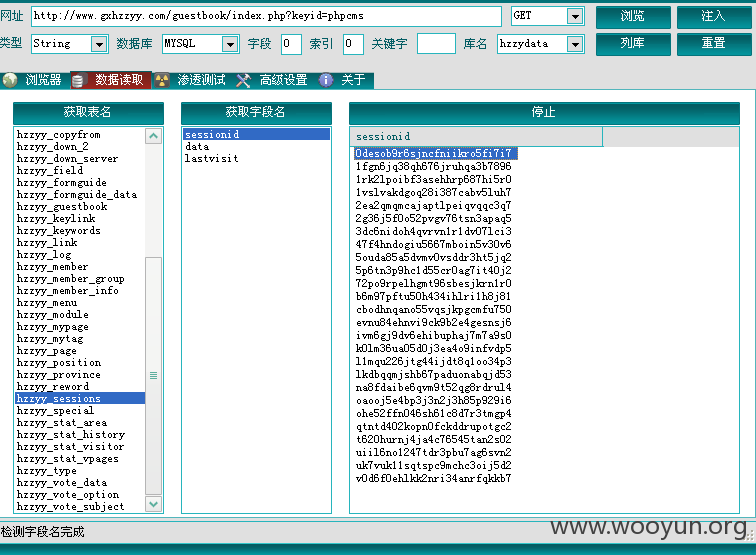Click the tools icon of the 高级设置 tab

[243, 80]
